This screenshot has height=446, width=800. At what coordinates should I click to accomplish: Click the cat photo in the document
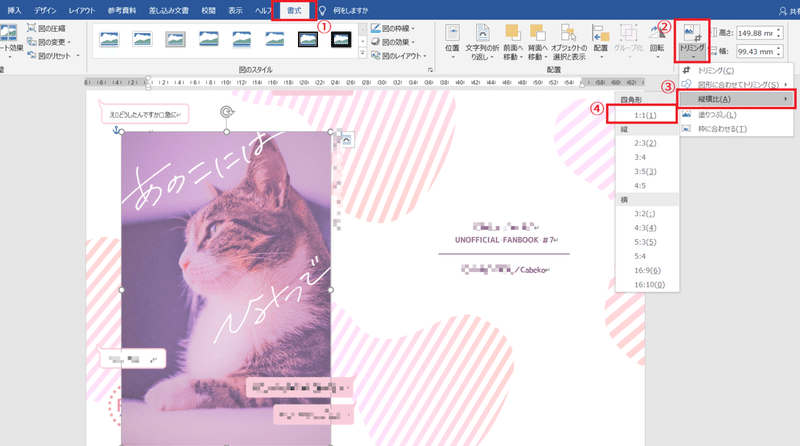coord(227,288)
